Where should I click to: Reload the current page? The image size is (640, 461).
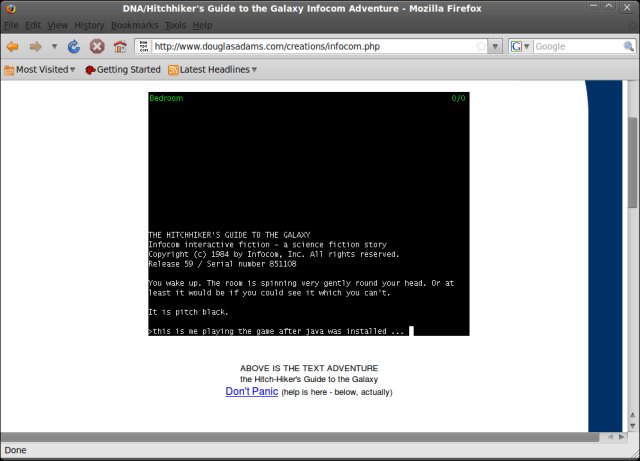pyautogui.click(x=73, y=47)
